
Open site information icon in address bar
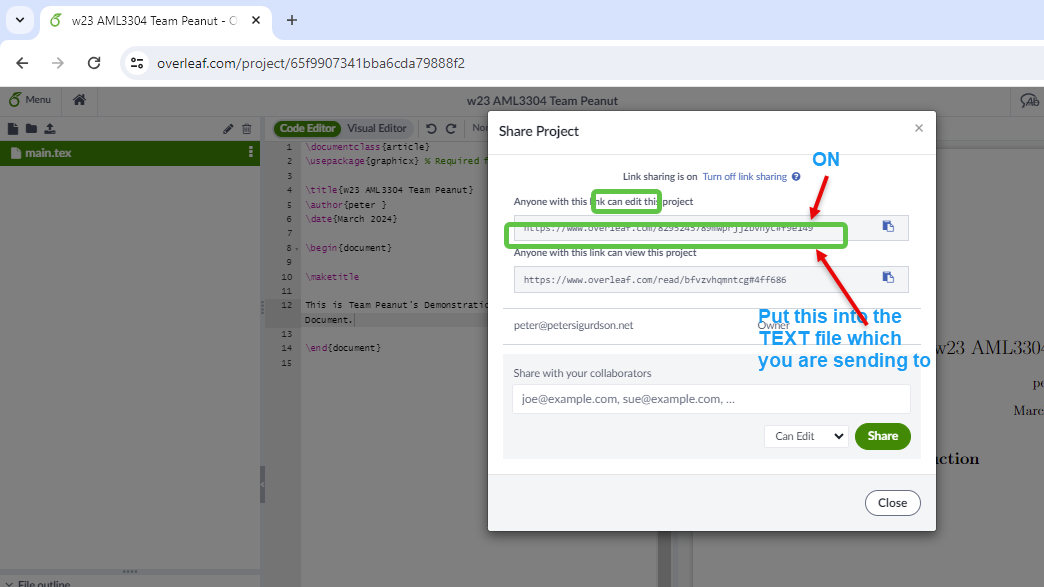137,63
